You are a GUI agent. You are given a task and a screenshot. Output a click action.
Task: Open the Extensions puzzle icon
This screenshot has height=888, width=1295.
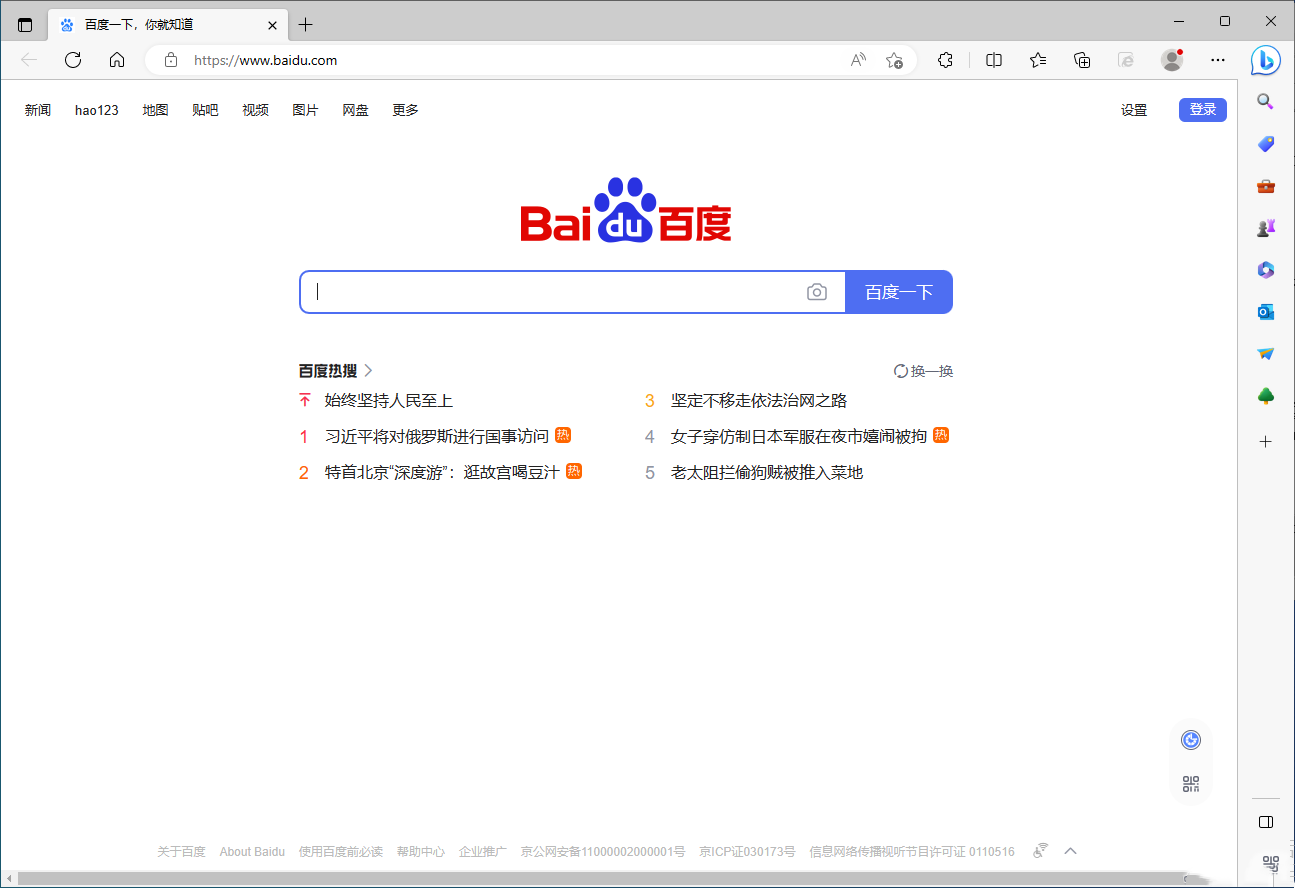click(x=945, y=60)
